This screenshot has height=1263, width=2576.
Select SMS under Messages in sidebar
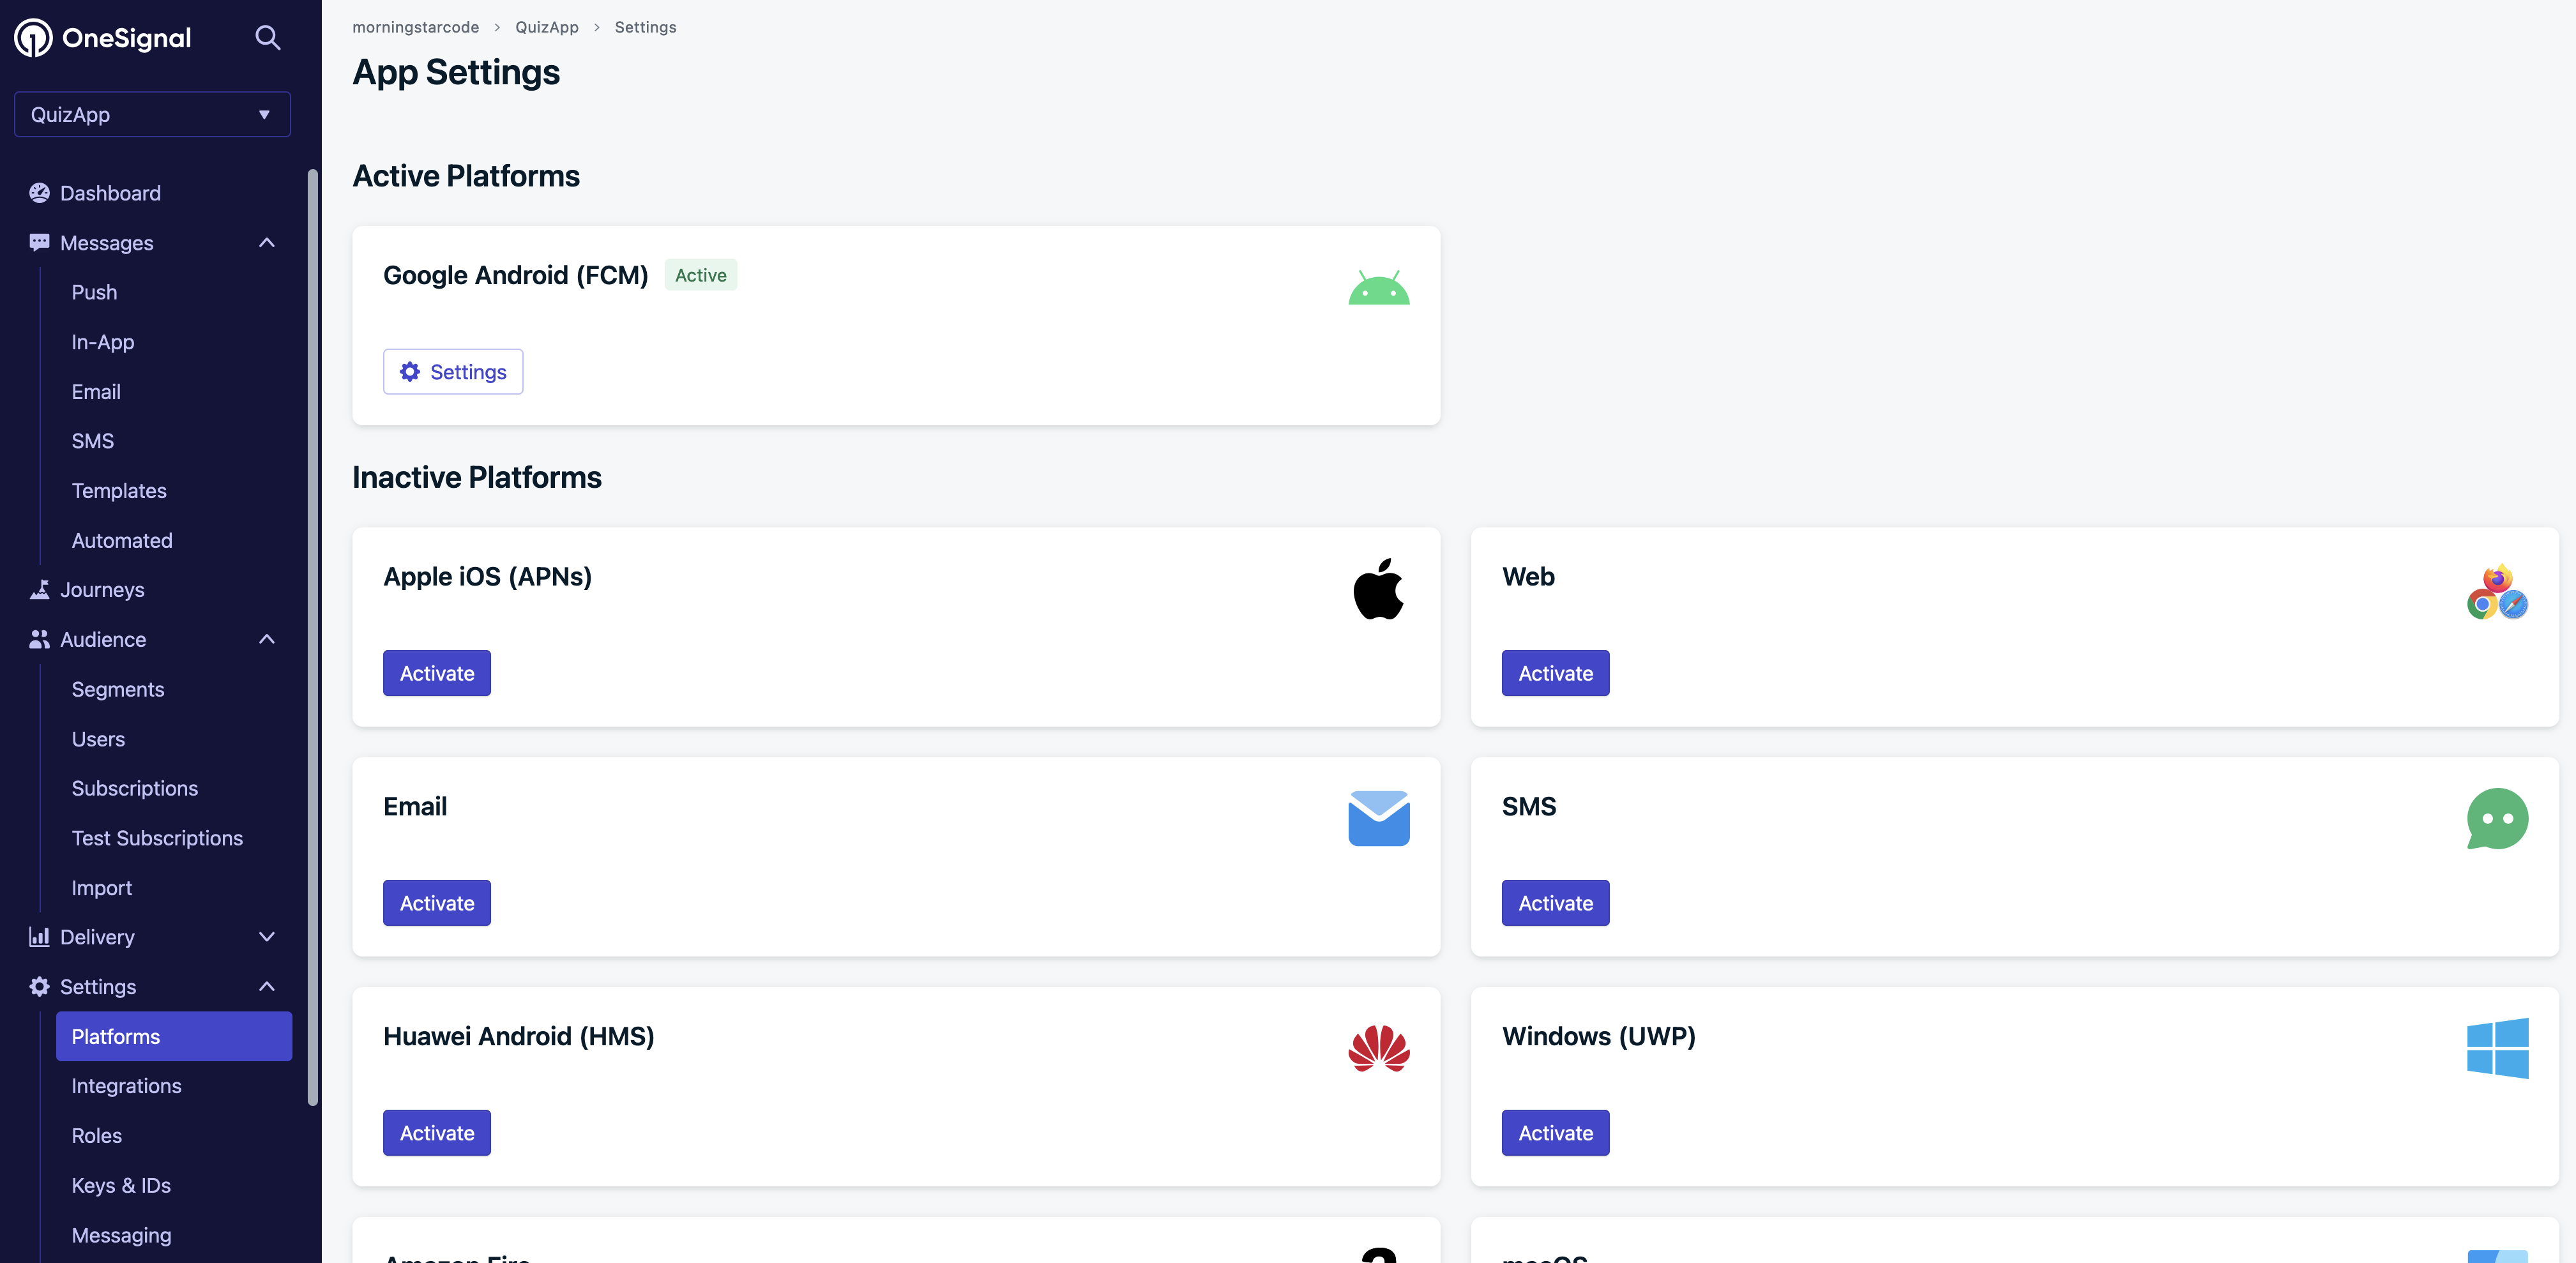[92, 441]
